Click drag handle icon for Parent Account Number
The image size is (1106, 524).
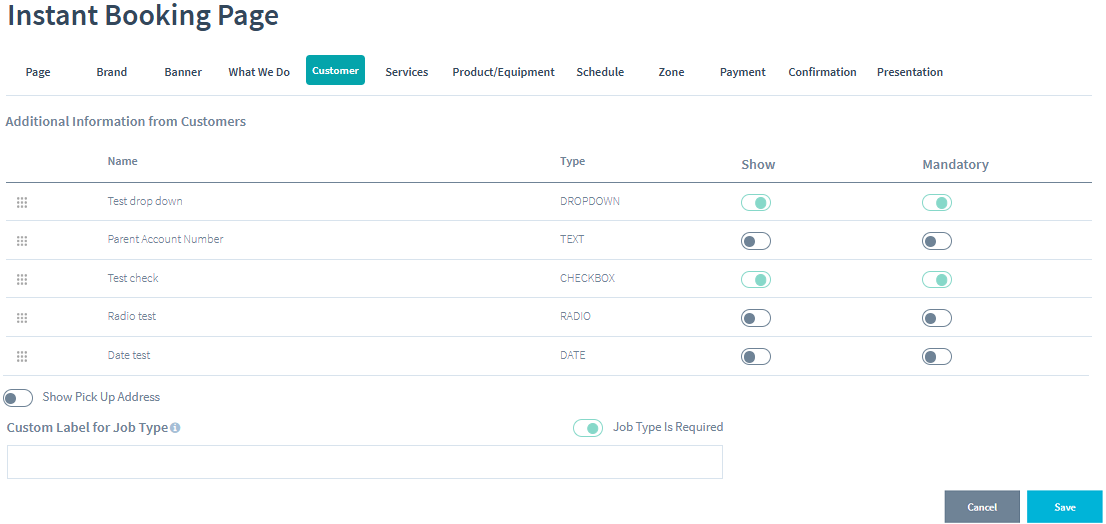pyautogui.click(x=22, y=241)
